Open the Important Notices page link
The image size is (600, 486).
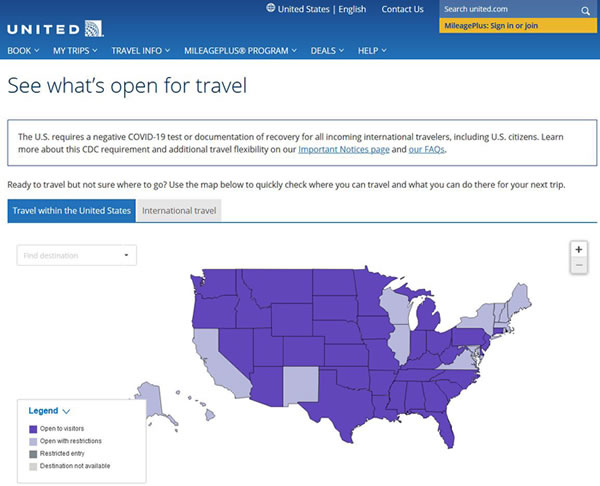344,150
